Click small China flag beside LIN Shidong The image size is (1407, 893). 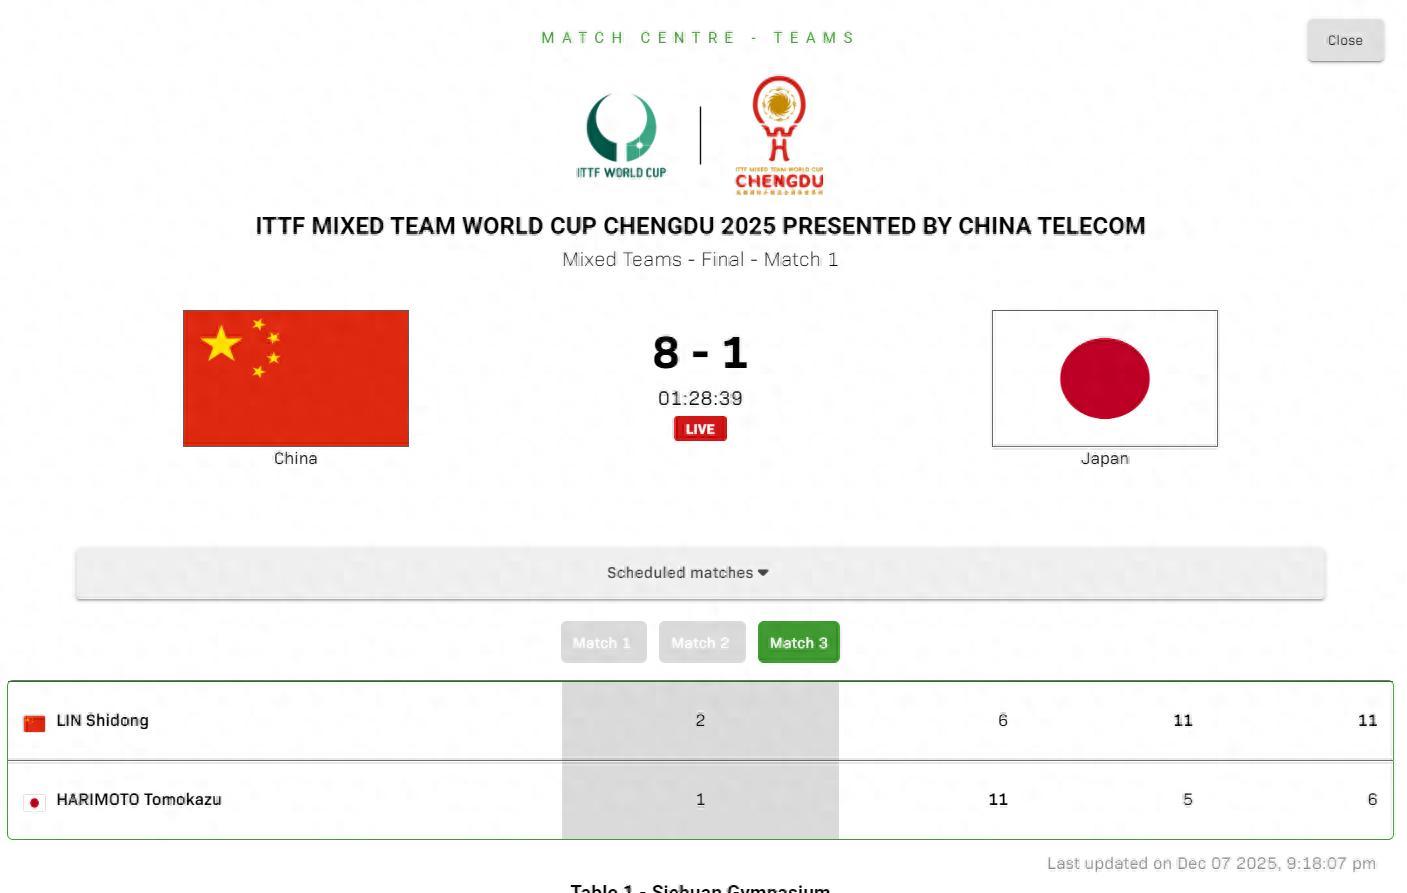click(x=35, y=722)
